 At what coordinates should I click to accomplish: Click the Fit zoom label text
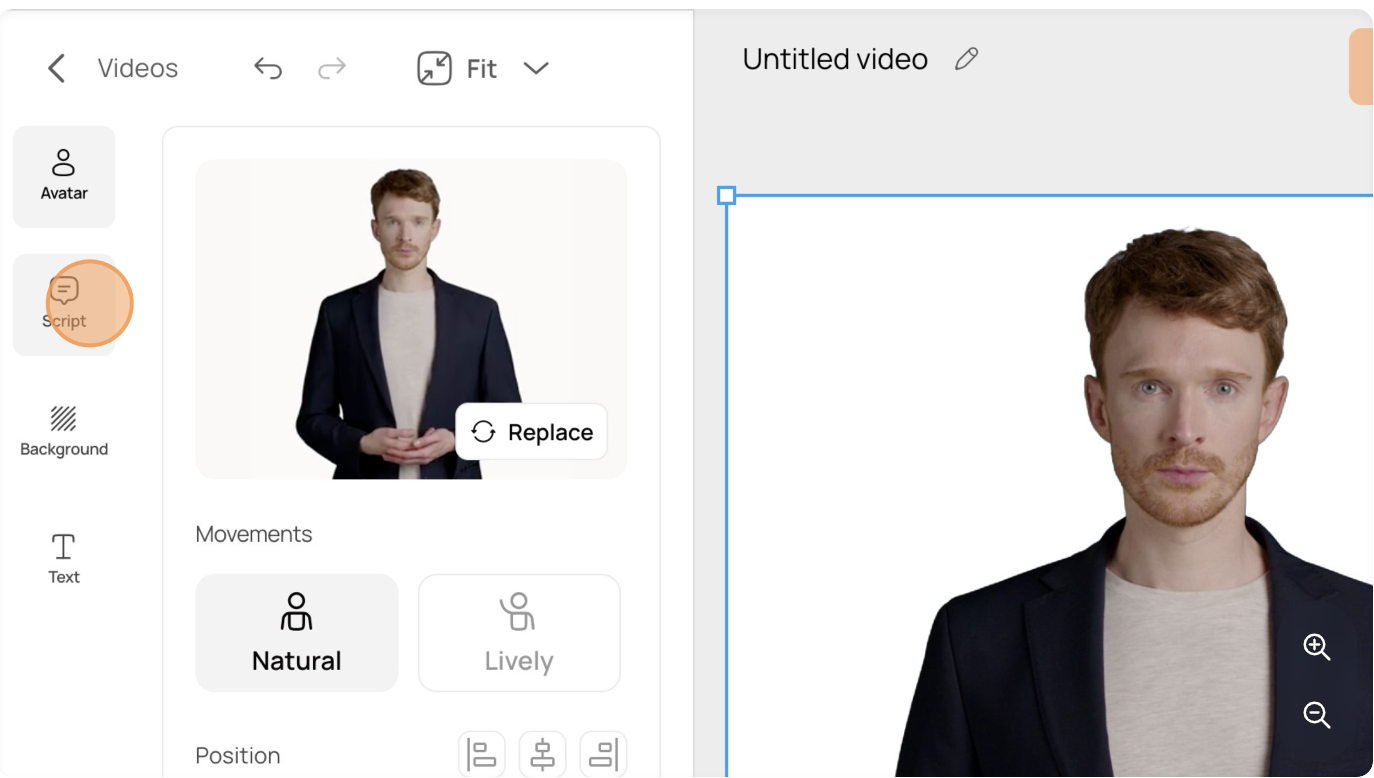tap(482, 68)
